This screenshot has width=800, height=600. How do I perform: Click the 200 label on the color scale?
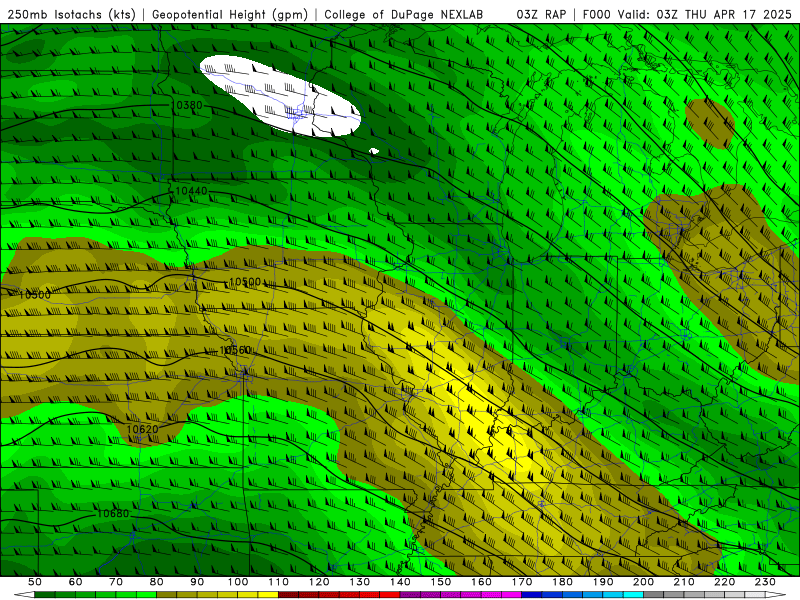pyautogui.click(x=643, y=582)
